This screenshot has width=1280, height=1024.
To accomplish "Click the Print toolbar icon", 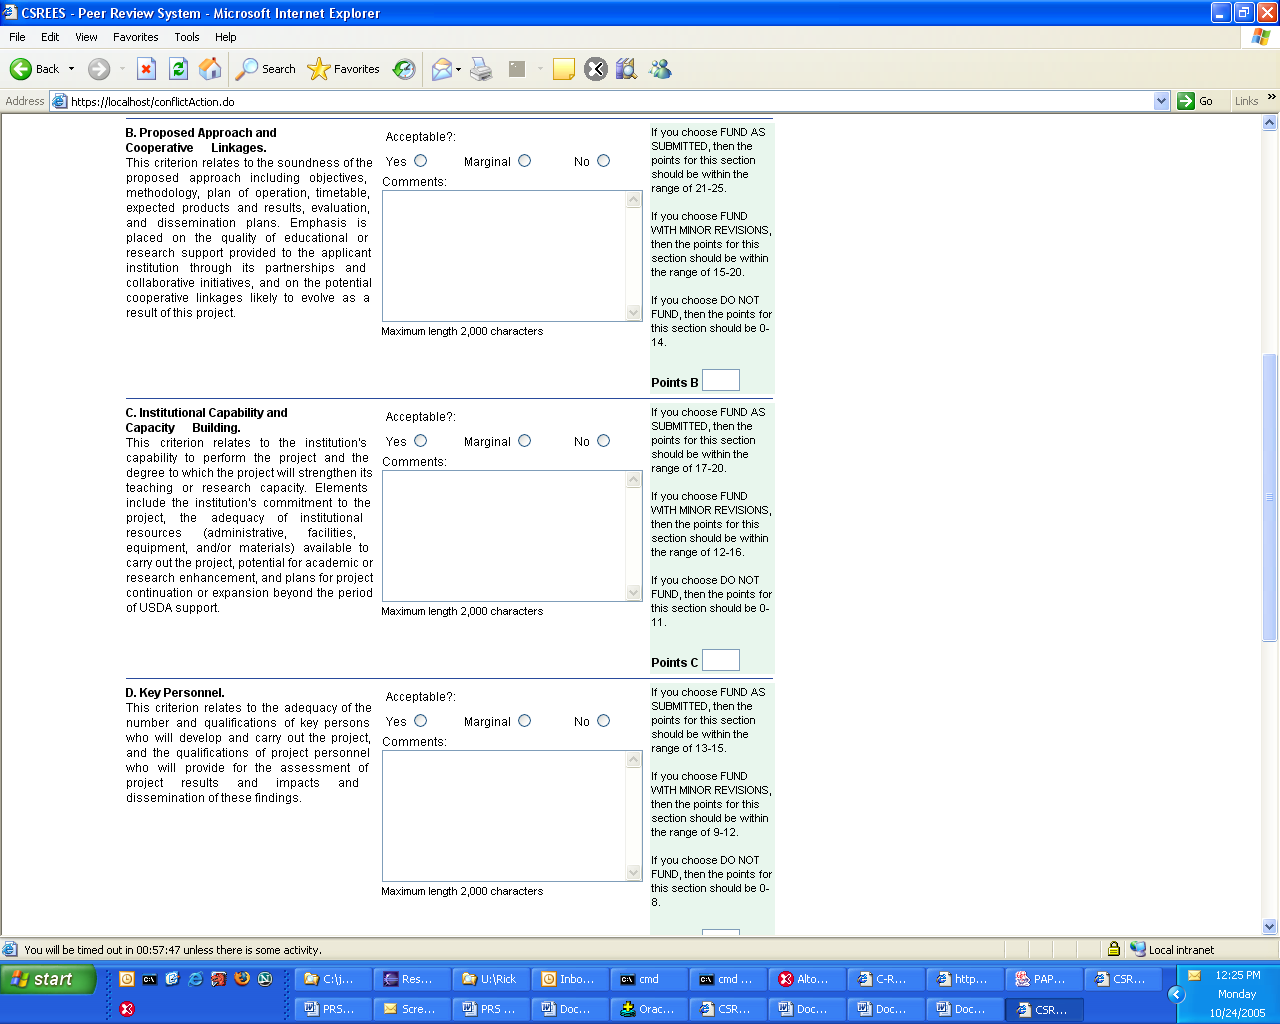I will coord(481,69).
